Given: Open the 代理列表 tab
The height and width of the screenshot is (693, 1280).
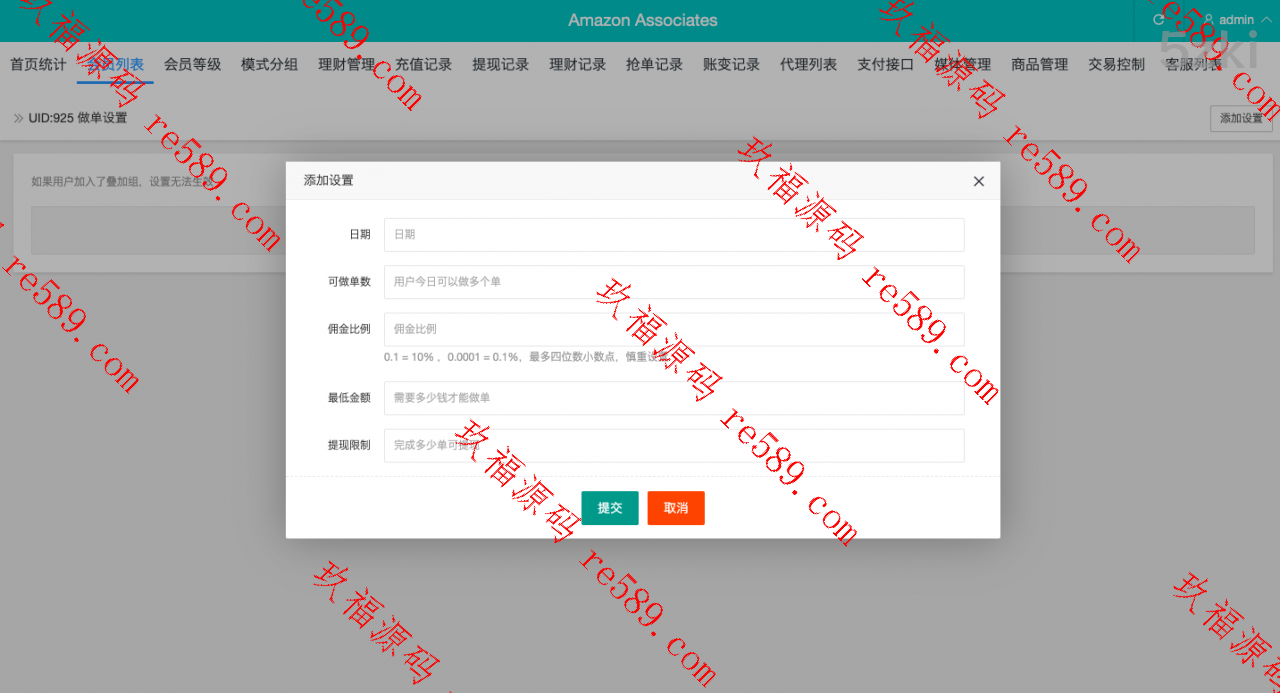Looking at the screenshot, I should 808,64.
